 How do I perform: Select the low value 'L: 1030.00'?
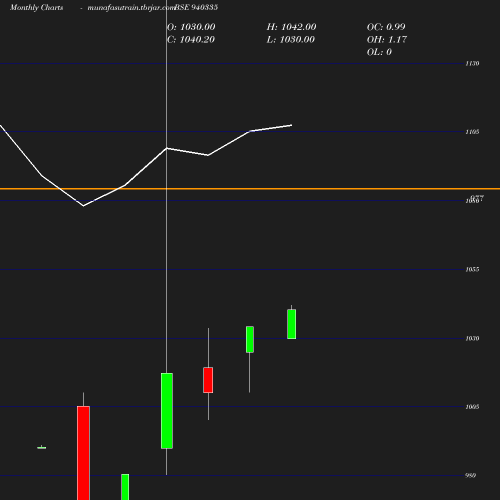(291, 39)
